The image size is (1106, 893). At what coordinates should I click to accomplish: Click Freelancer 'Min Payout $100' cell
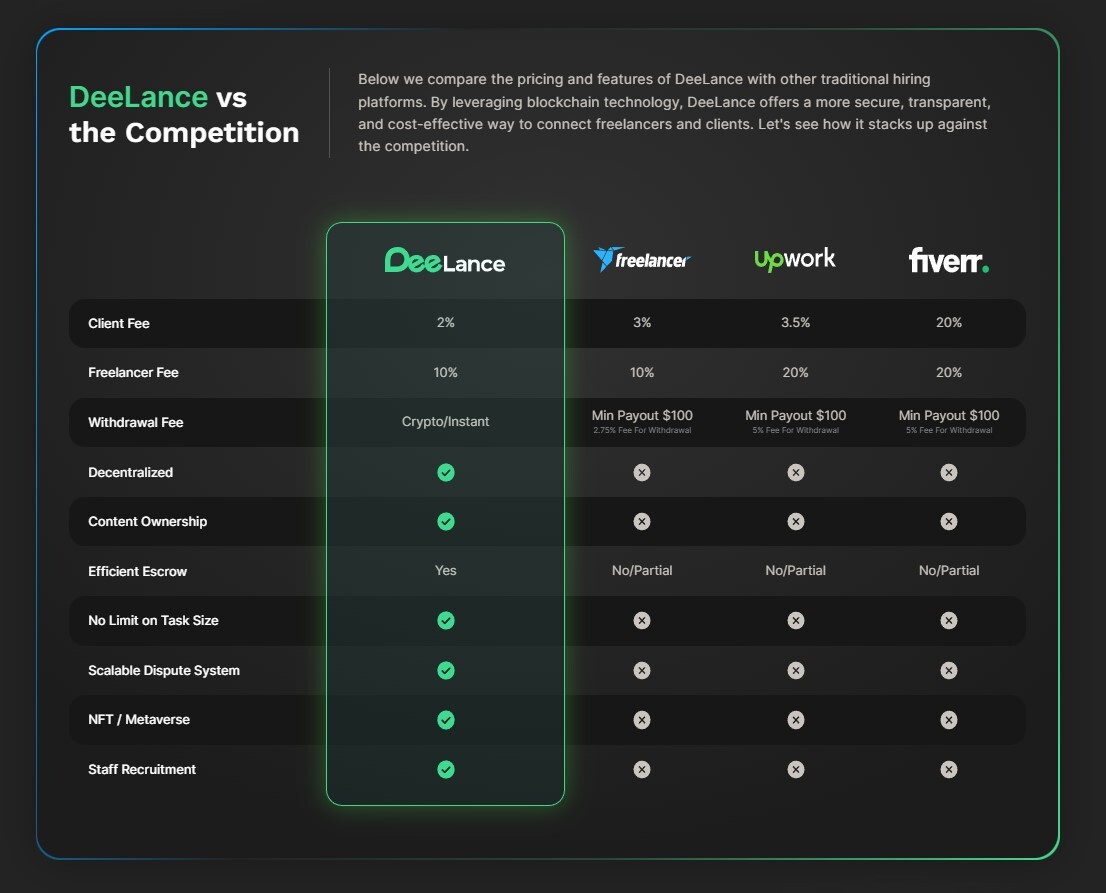642,415
